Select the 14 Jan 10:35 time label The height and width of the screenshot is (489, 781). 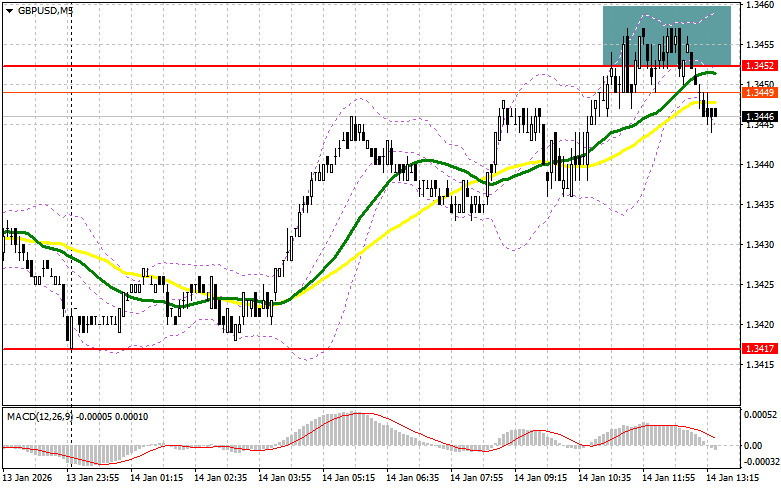pyautogui.click(x=605, y=478)
